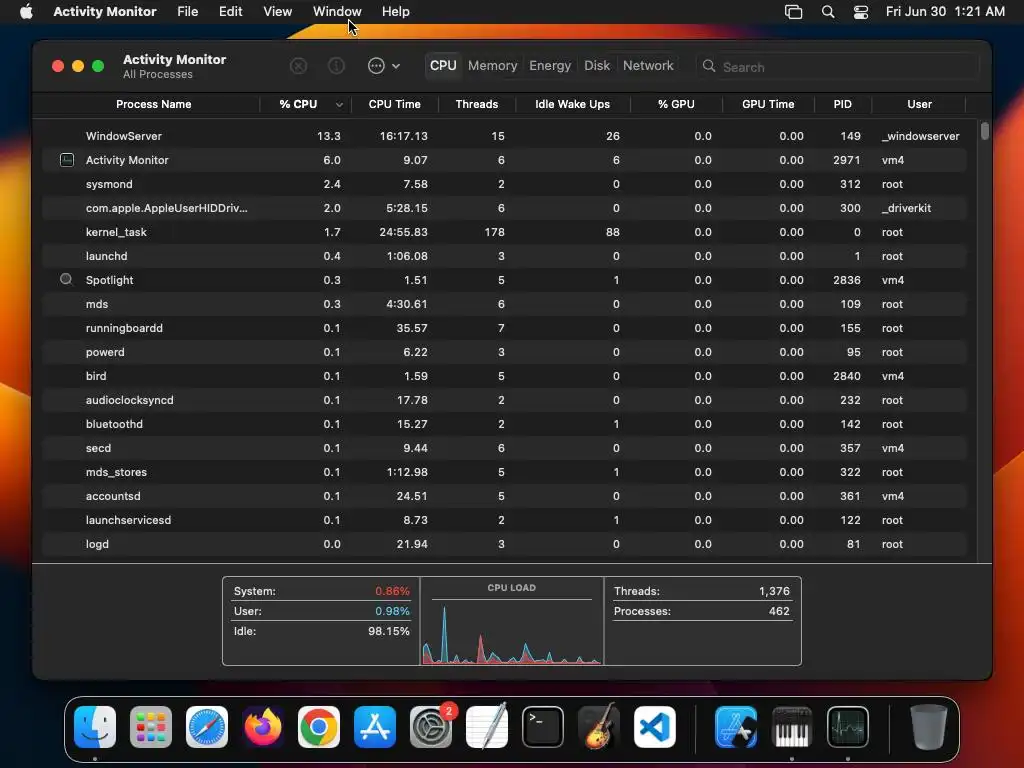1024x768 pixels.
Task: Open the Activity Monitor app menu
Action: point(104,12)
